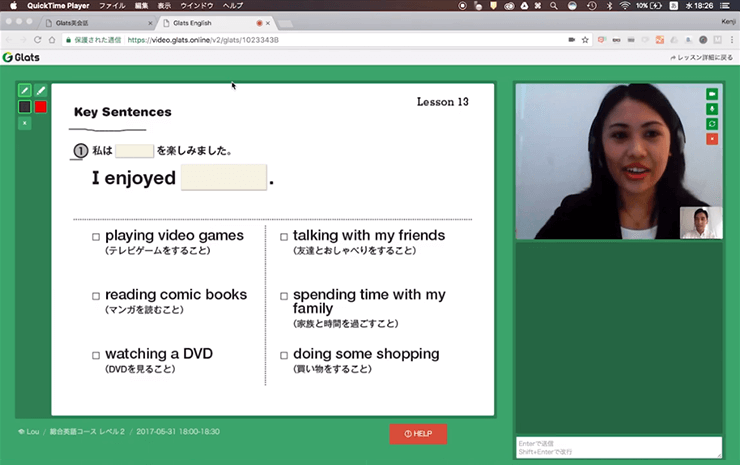Choose the red color swatch
The image size is (740, 465).
[41, 107]
